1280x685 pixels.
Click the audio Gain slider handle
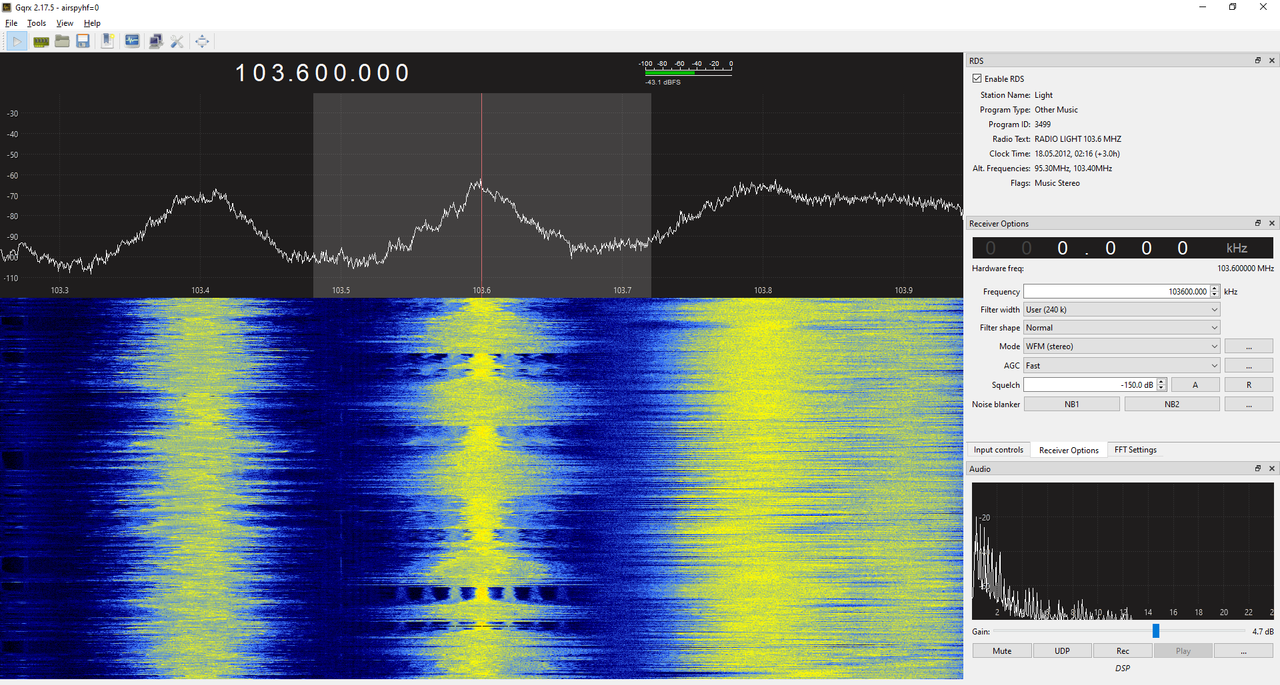1156,631
